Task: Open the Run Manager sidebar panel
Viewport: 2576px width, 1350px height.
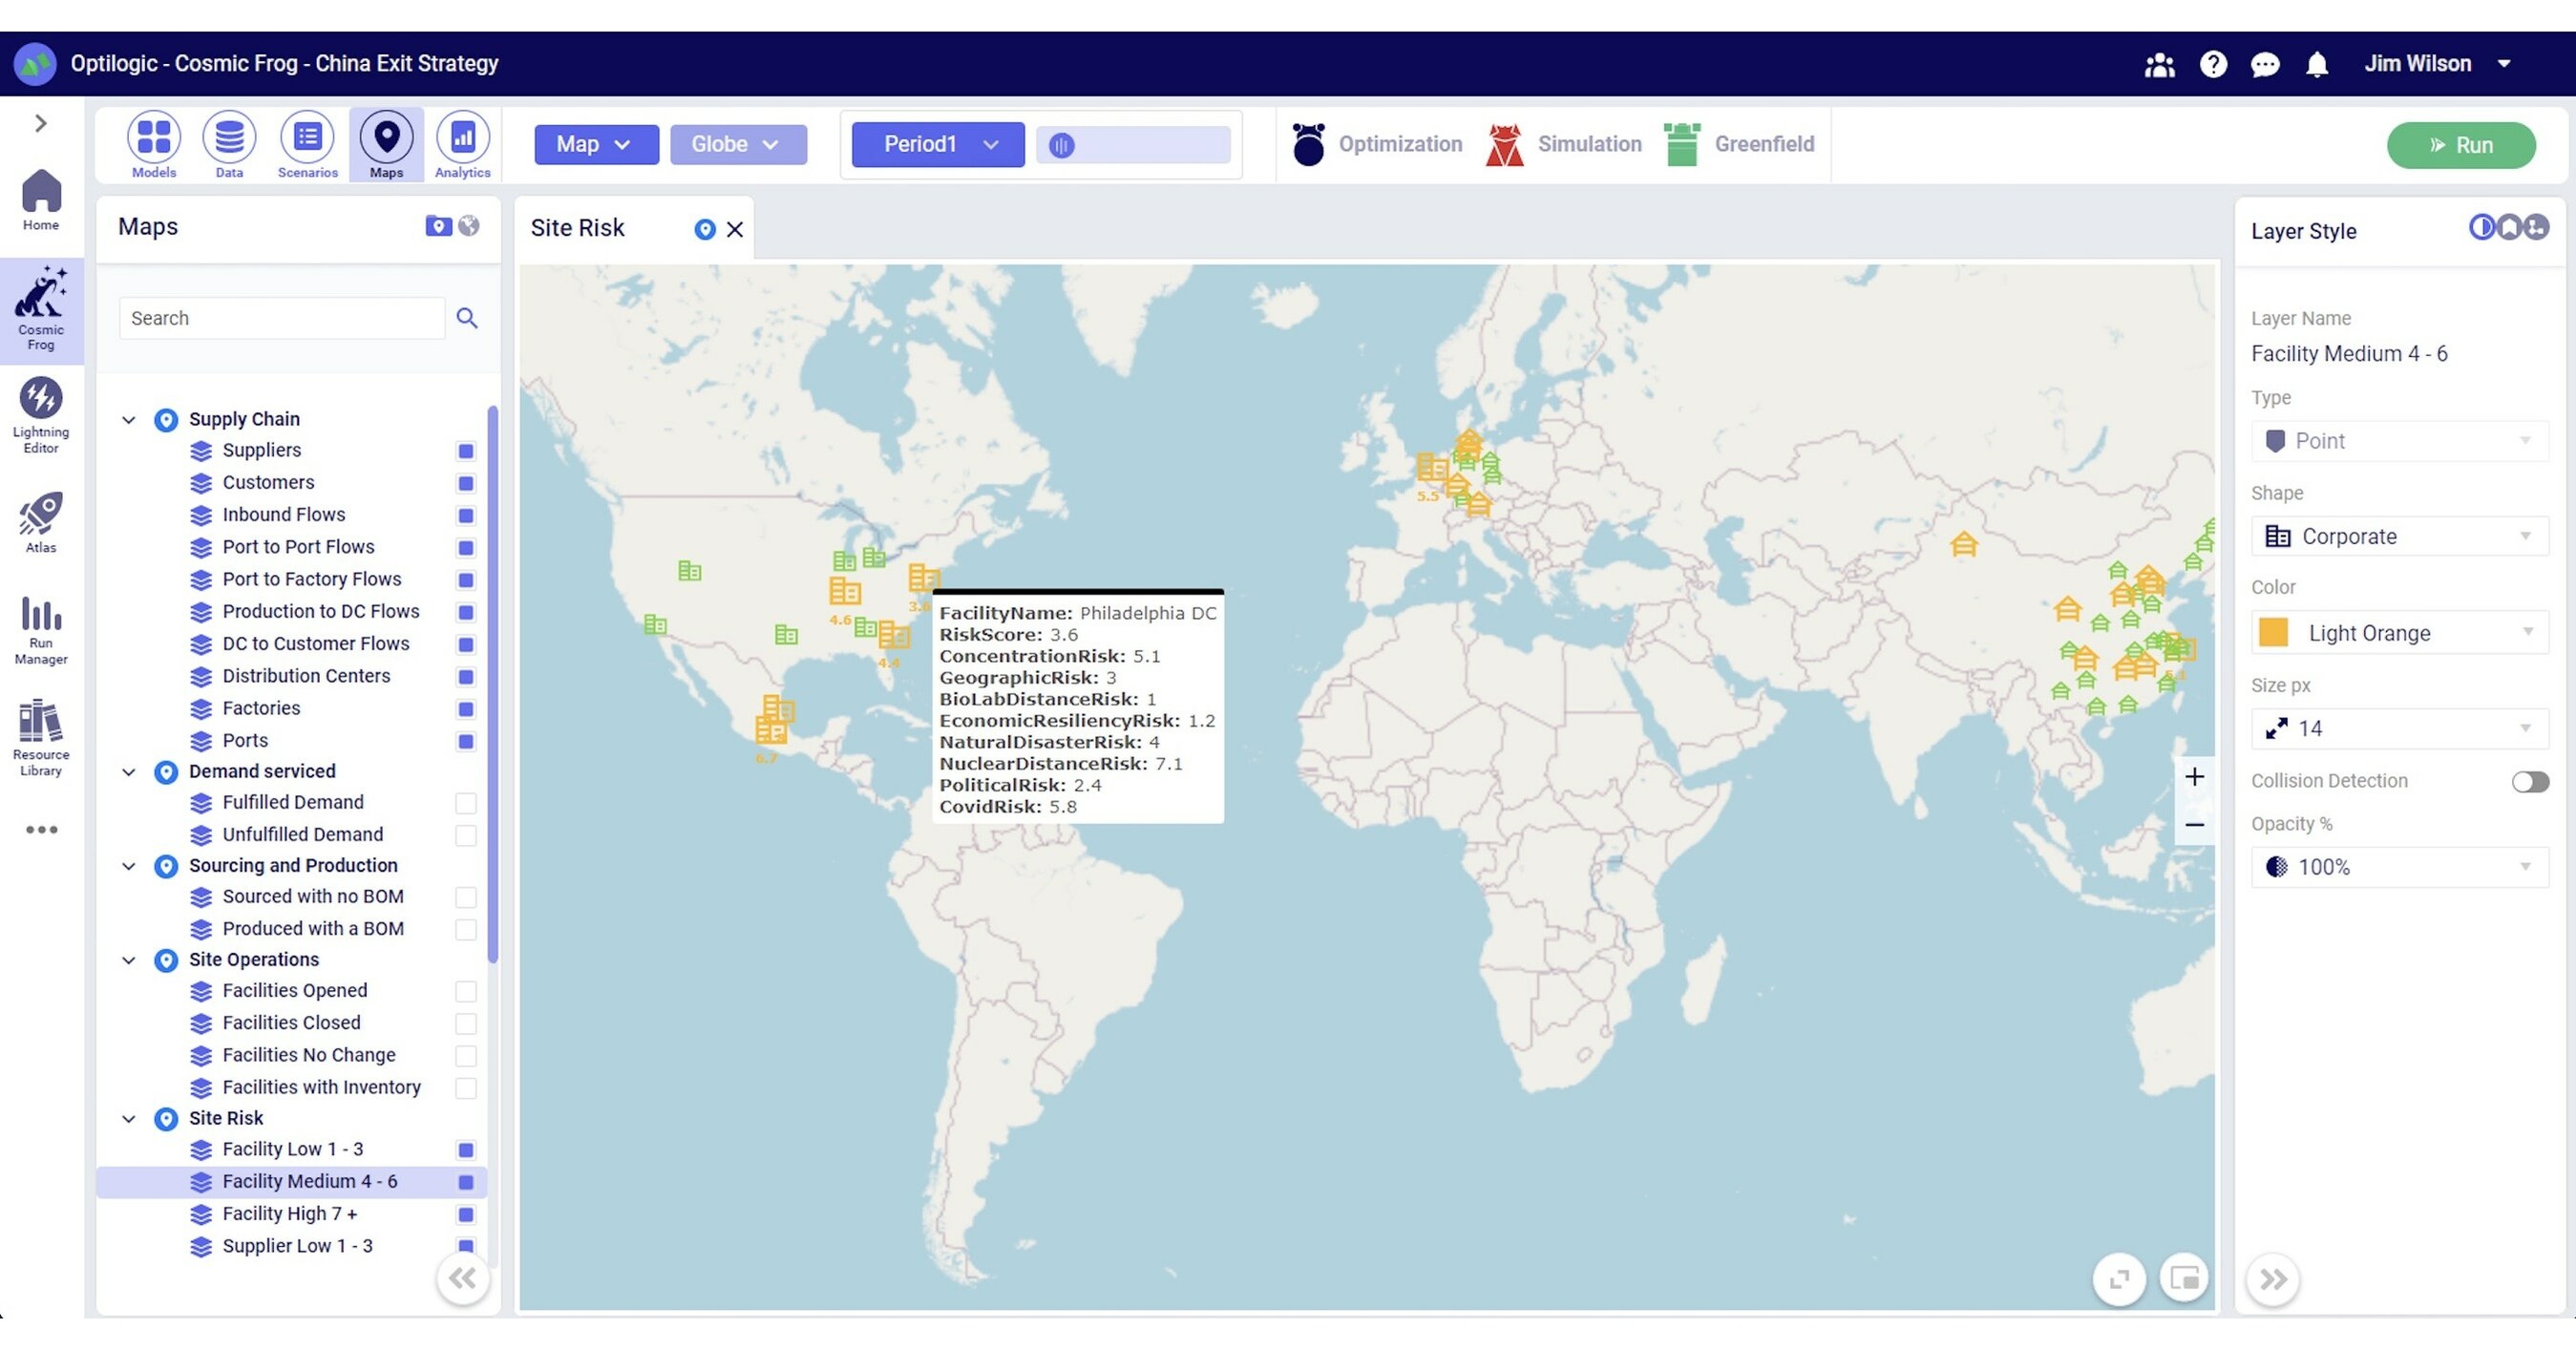Action: click(x=41, y=625)
